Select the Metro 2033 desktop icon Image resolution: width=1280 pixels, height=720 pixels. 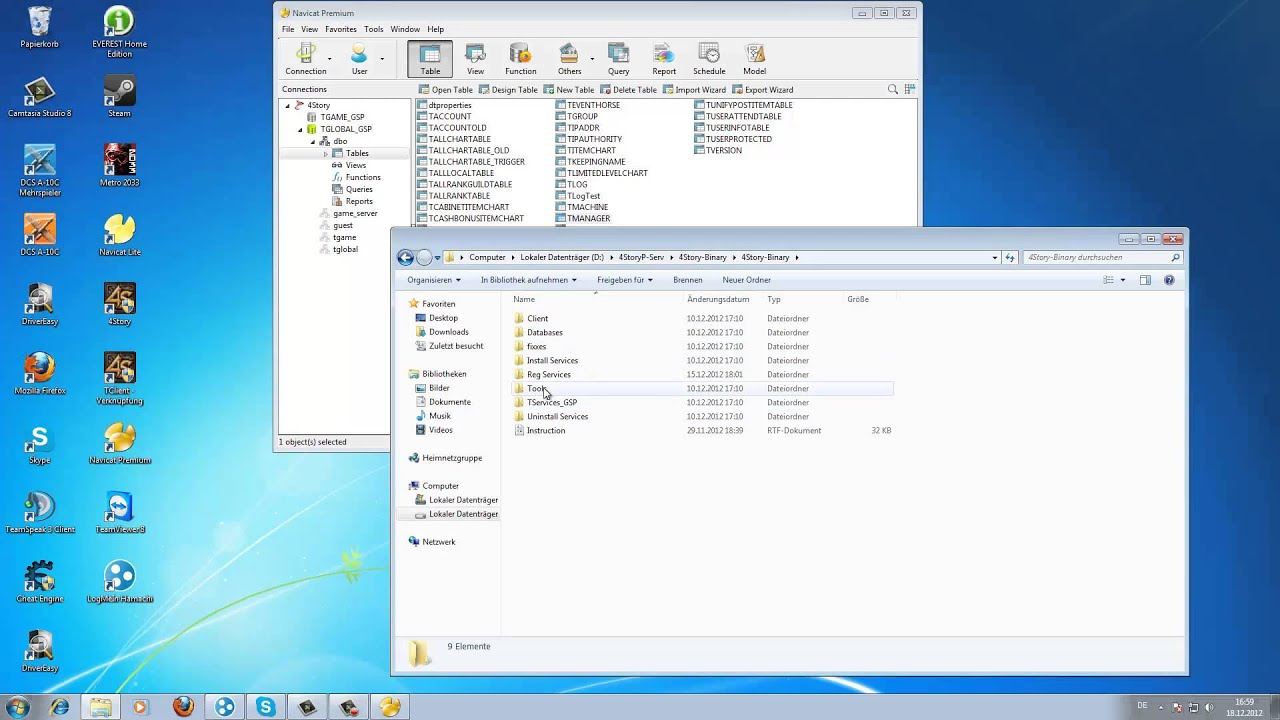coord(119,167)
